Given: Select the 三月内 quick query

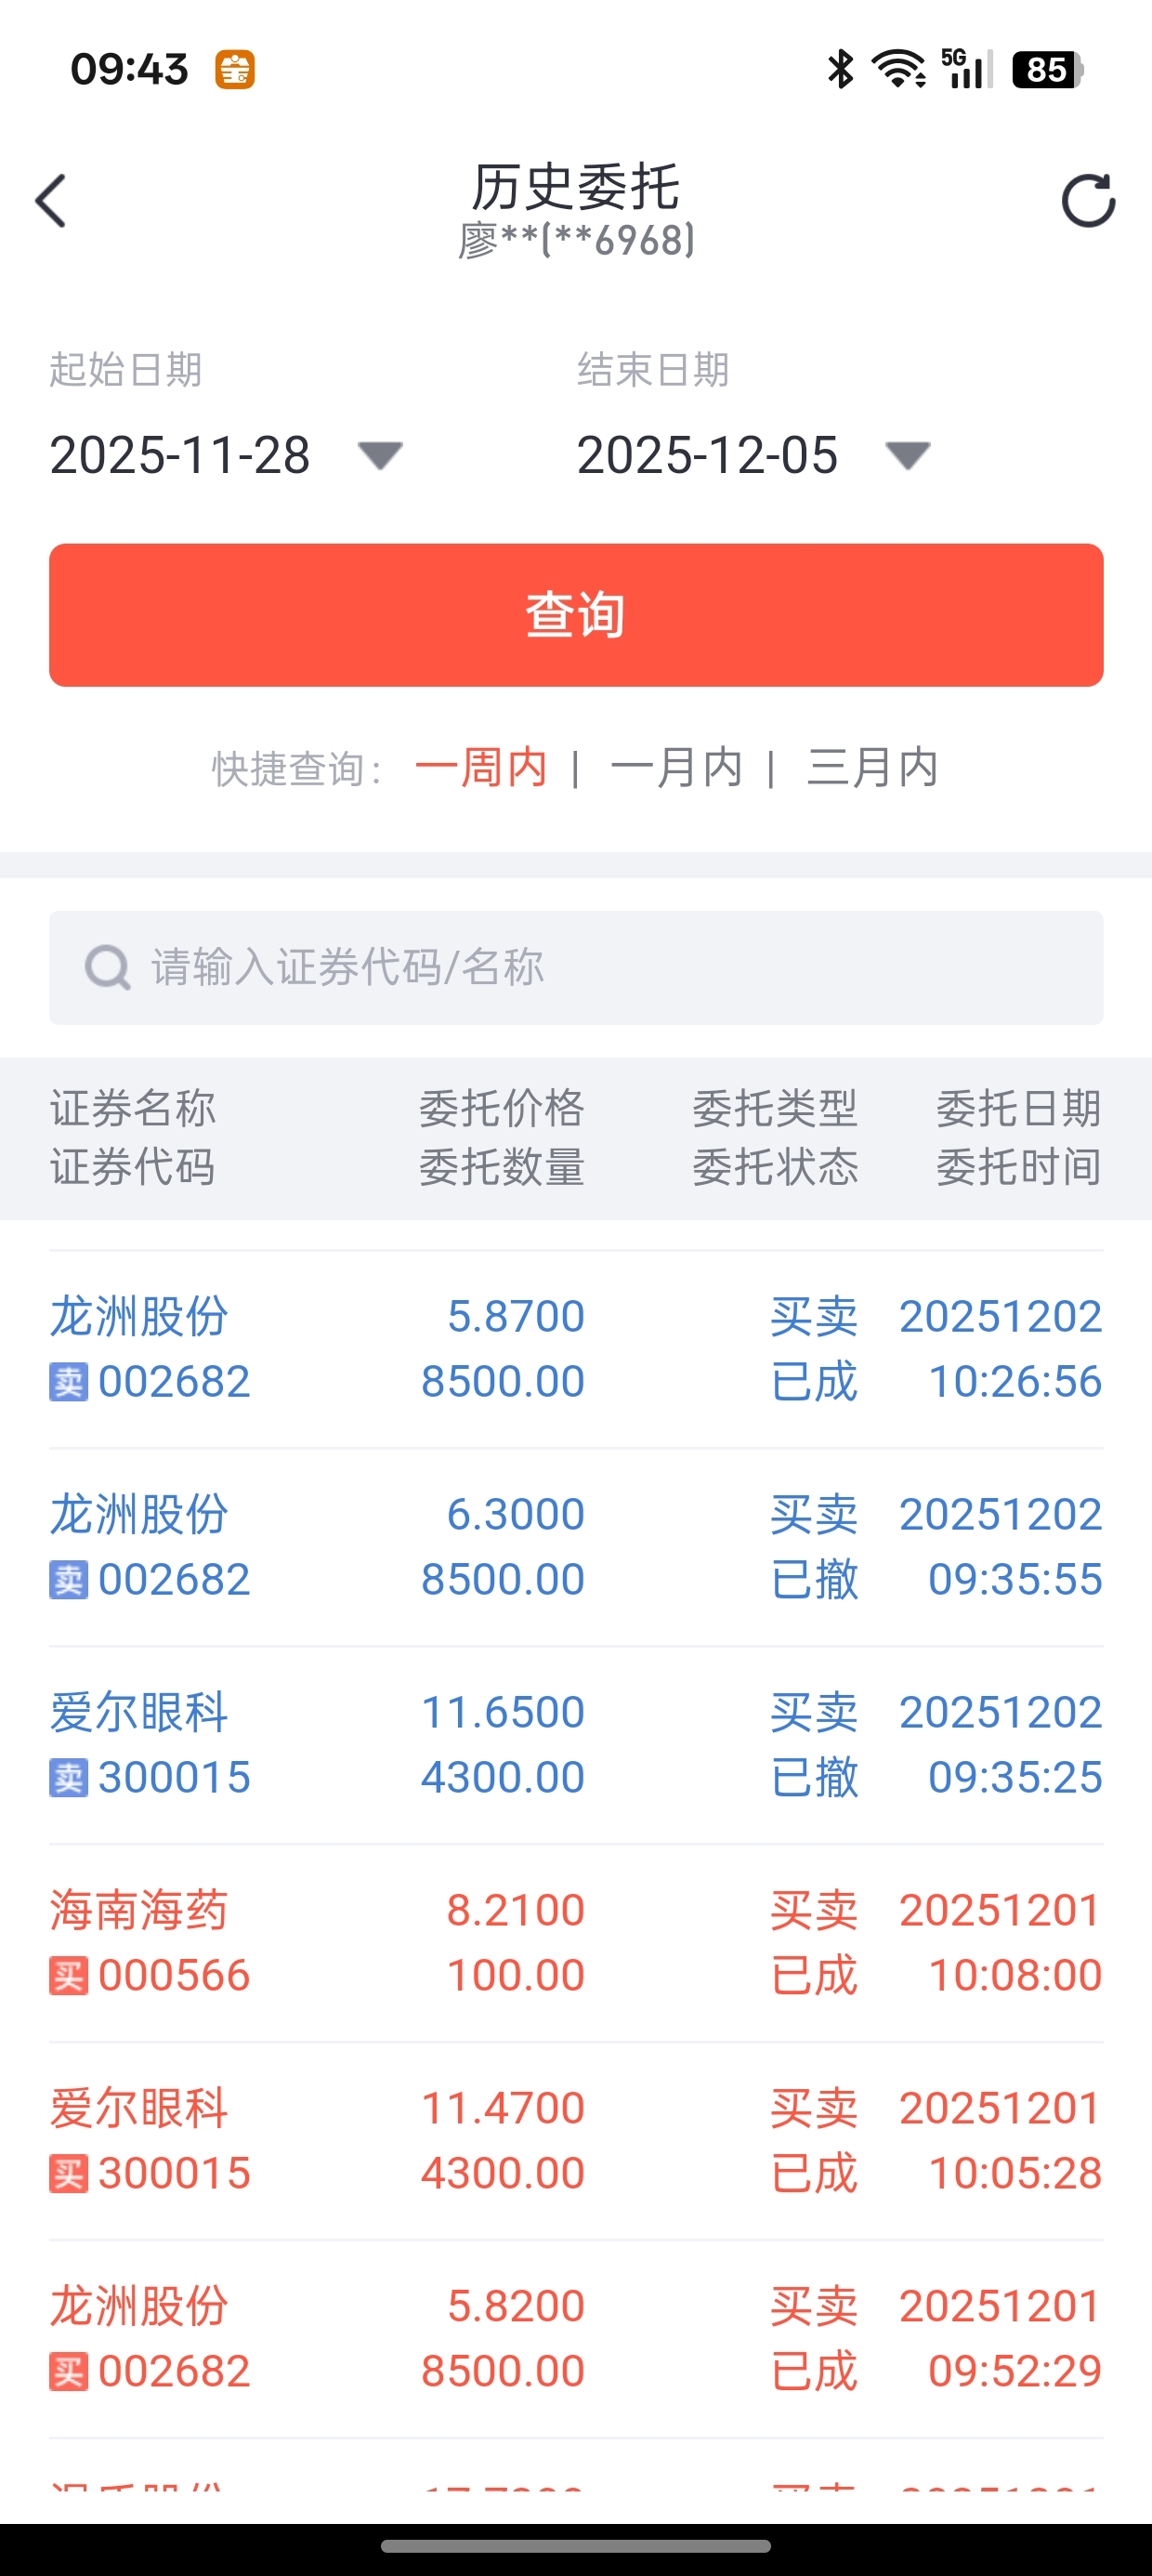Looking at the screenshot, I should tap(872, 768).
